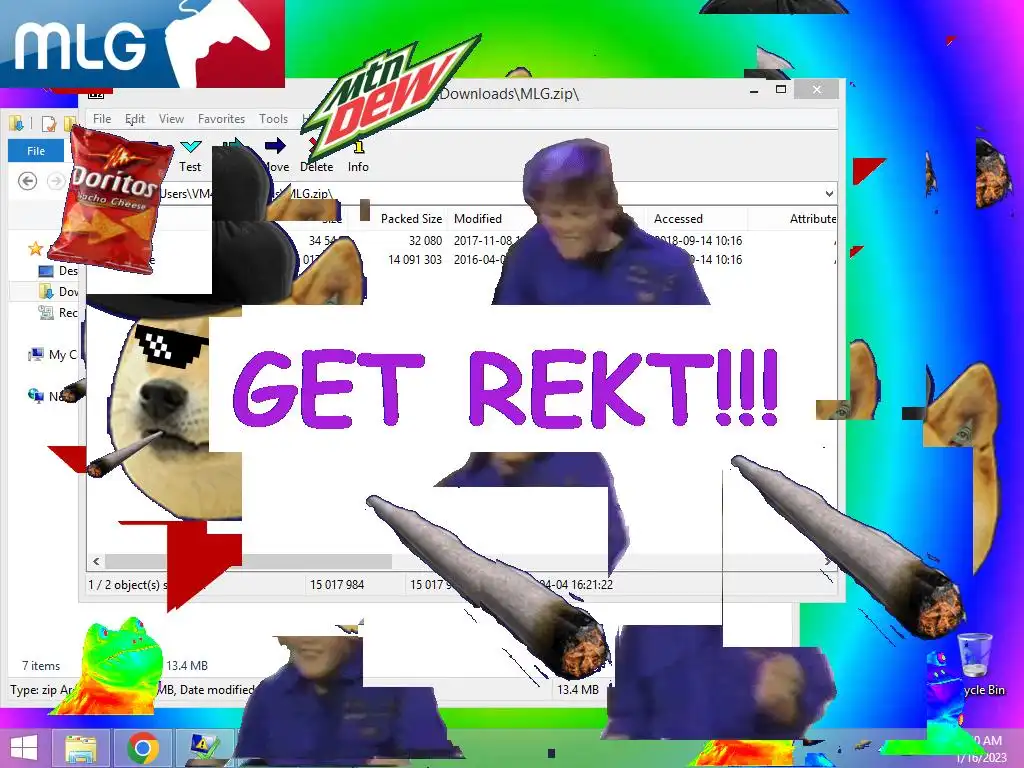Click the taskbar clock and date

coord(982,749)
